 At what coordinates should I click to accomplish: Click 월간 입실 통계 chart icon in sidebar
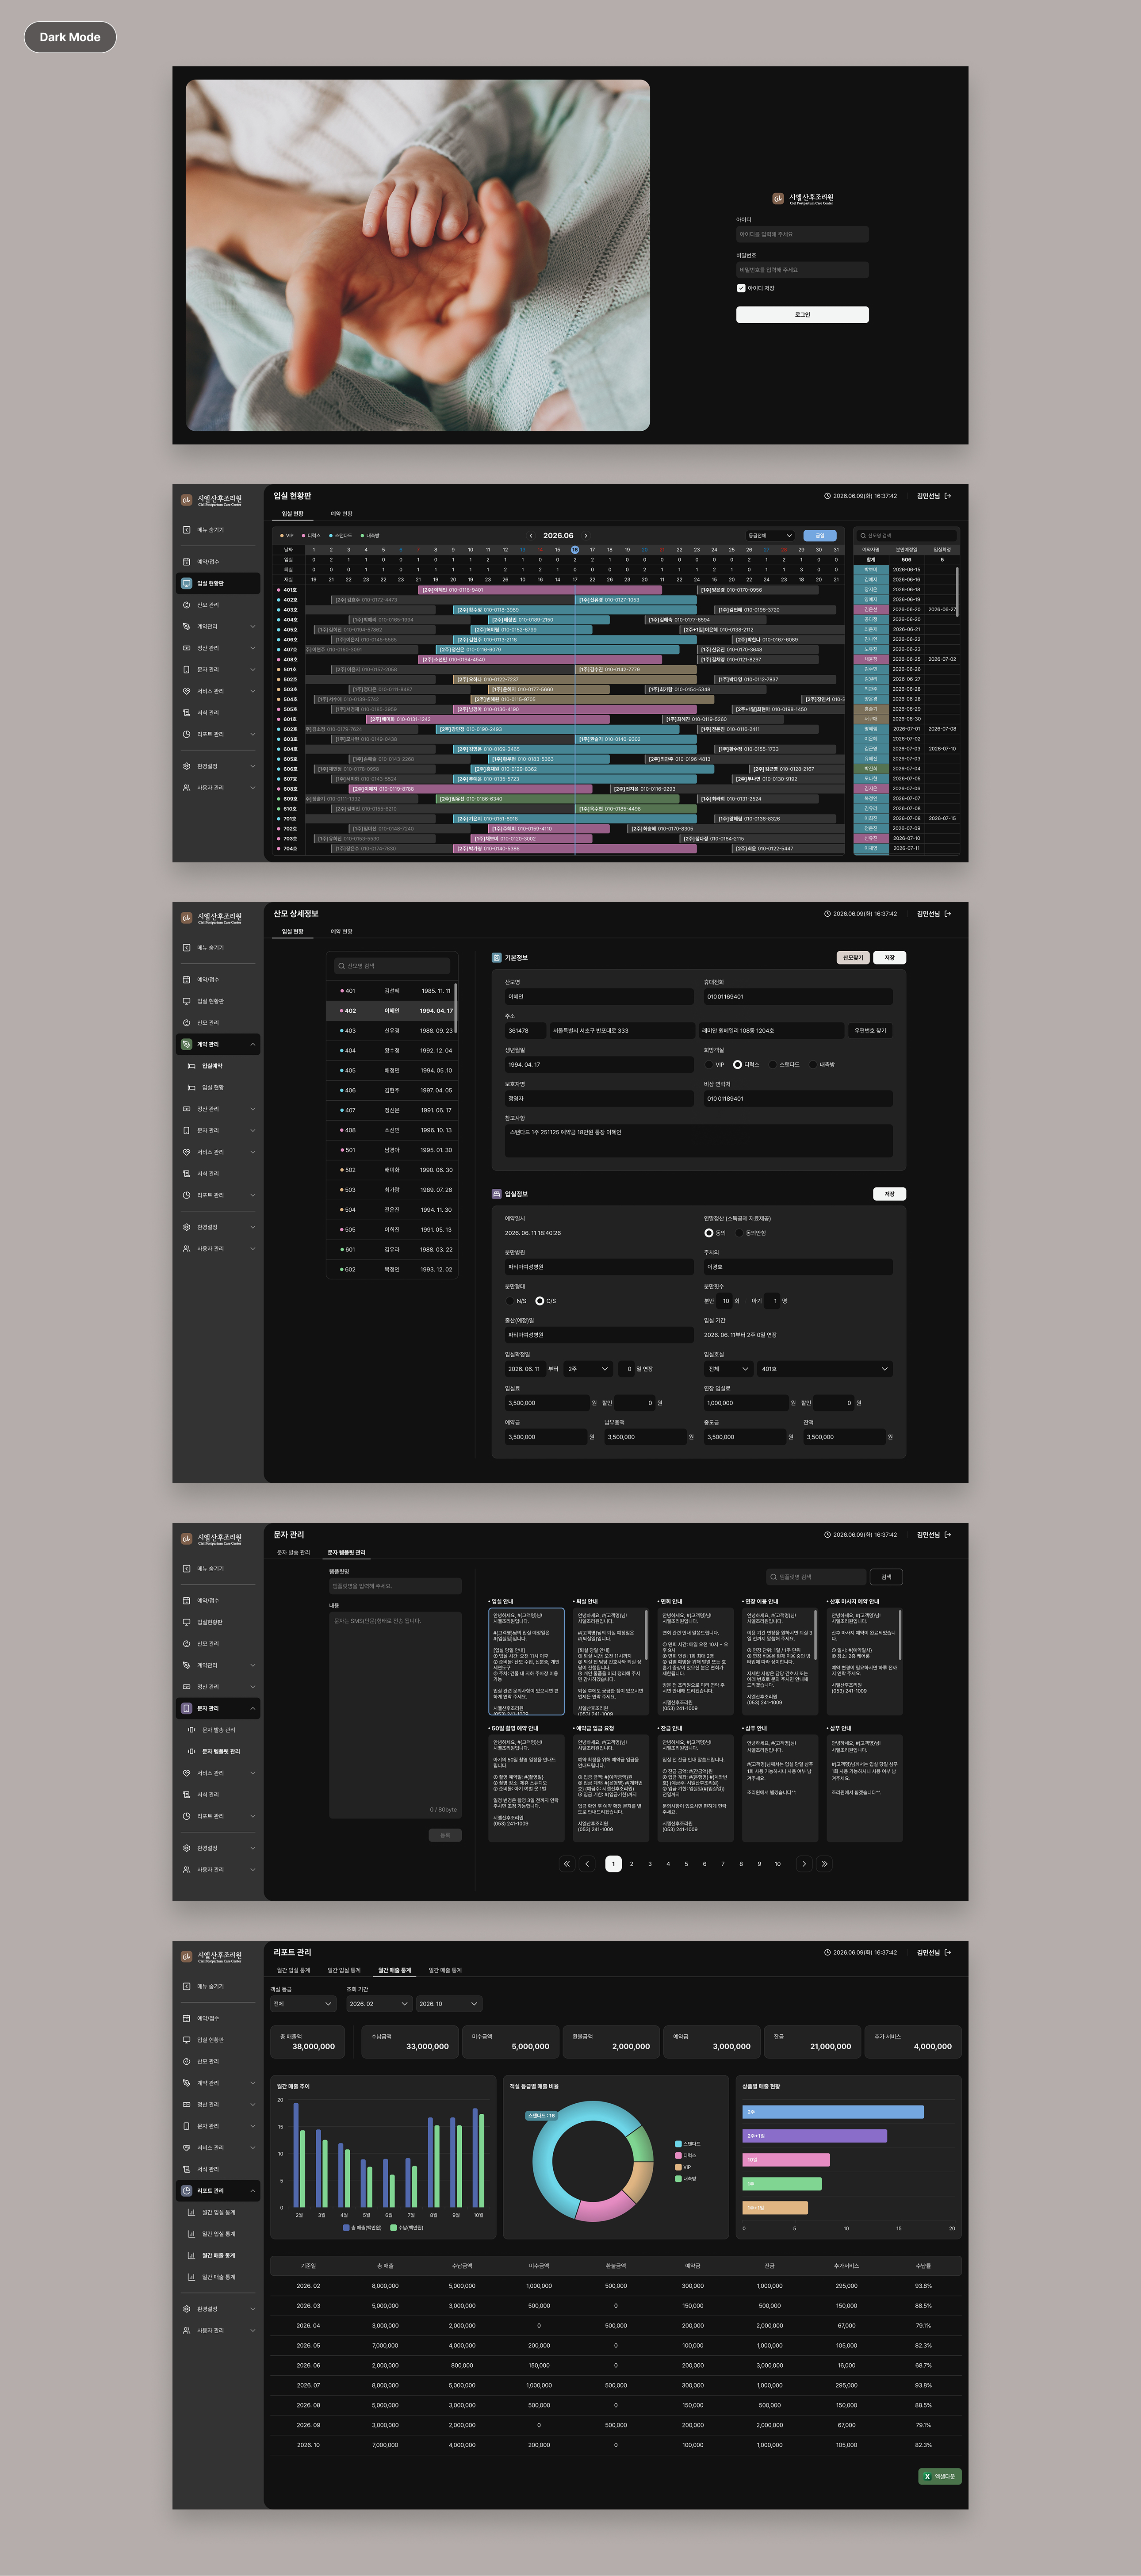(x=192, y=2212)
